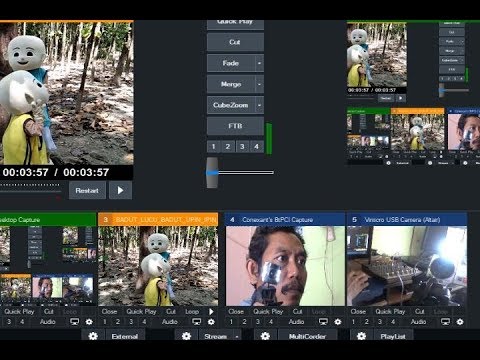Click the FTB button

[x=235, y=126]
